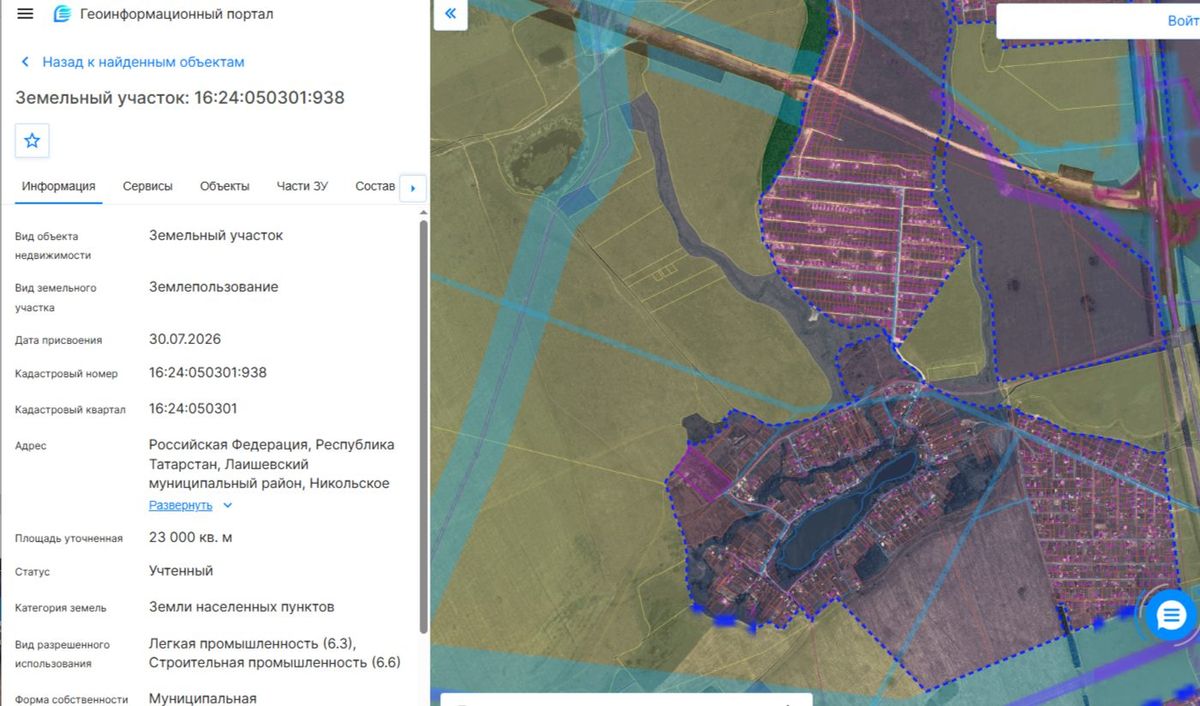Show more tabs with the right arrow
This screenshot has height=706, width=1200.
413,187
